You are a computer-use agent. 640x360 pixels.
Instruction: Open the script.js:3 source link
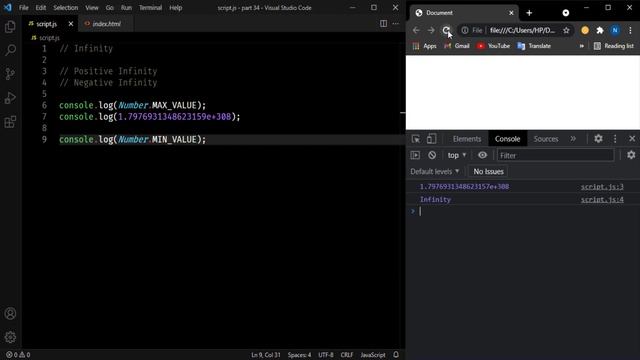tap(602, 187)
